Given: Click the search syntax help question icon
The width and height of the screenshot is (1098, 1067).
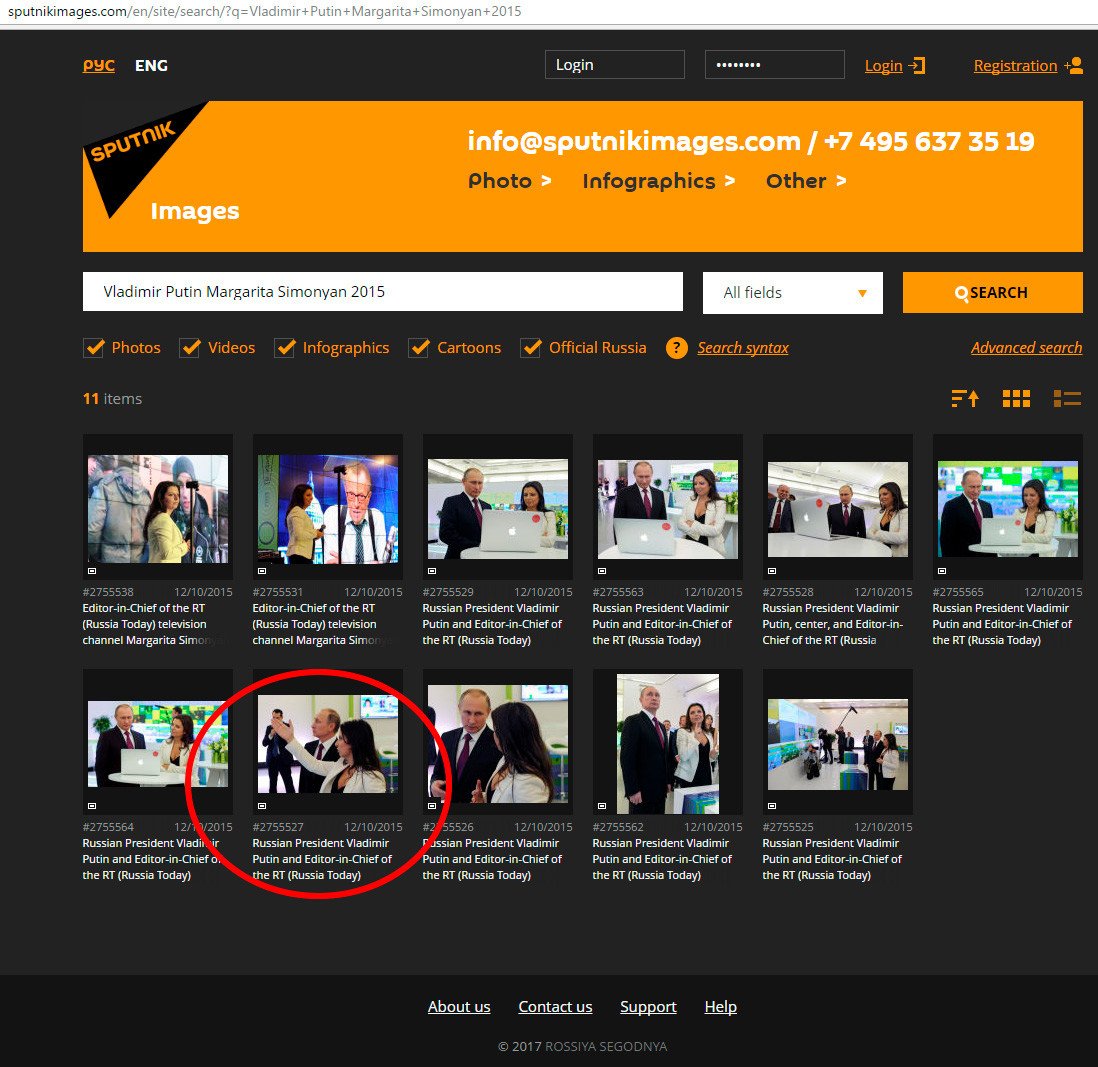Looking at the screenshot, I should coord(677,348).
